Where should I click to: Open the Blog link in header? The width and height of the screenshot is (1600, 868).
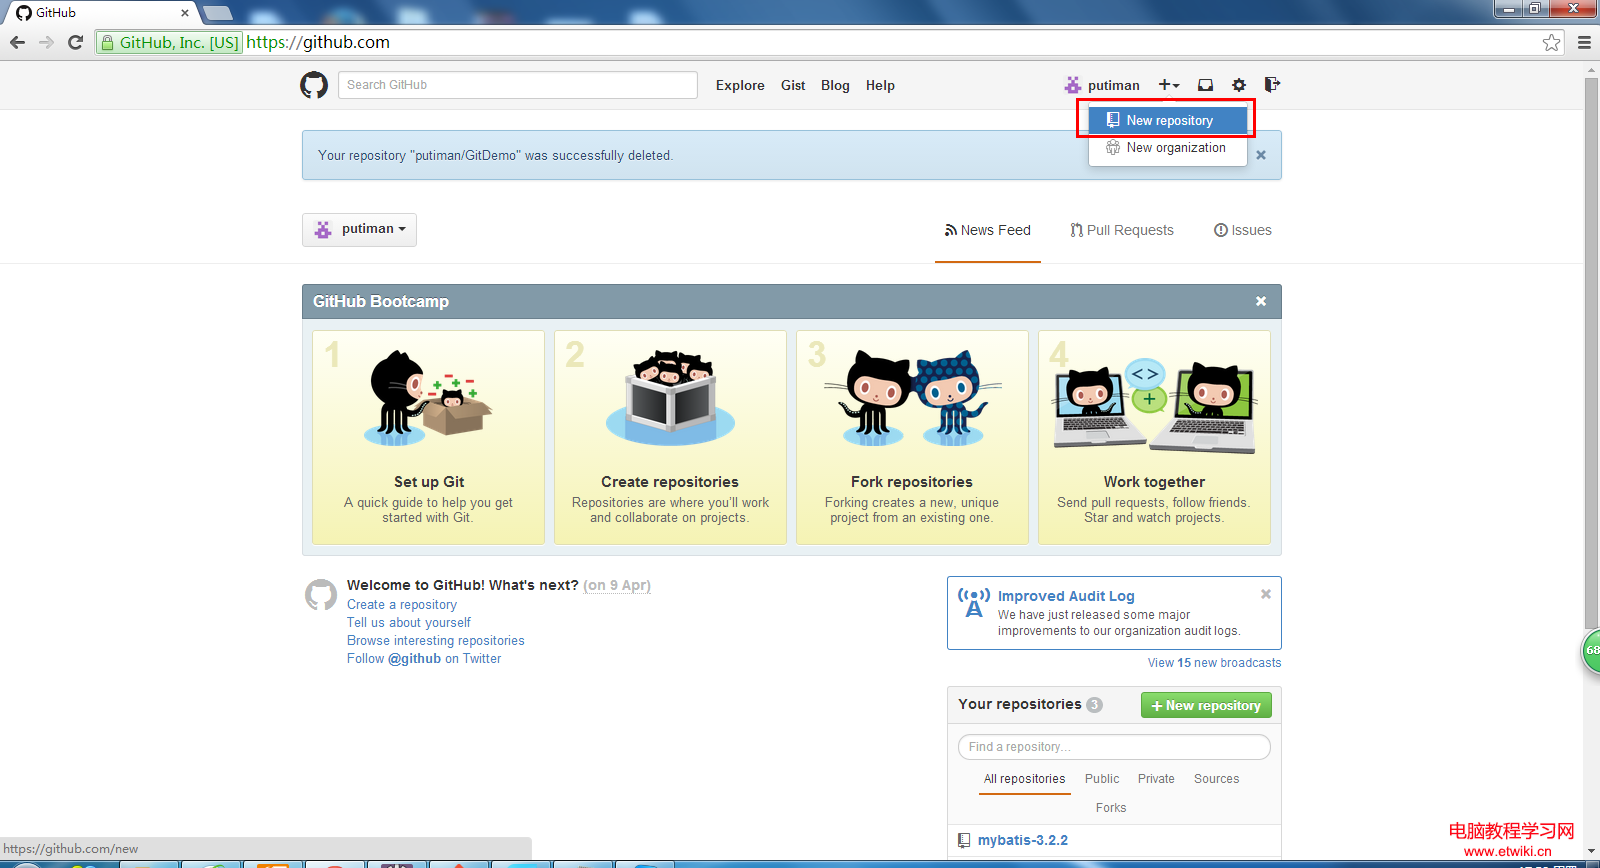[x=835, y=85]
